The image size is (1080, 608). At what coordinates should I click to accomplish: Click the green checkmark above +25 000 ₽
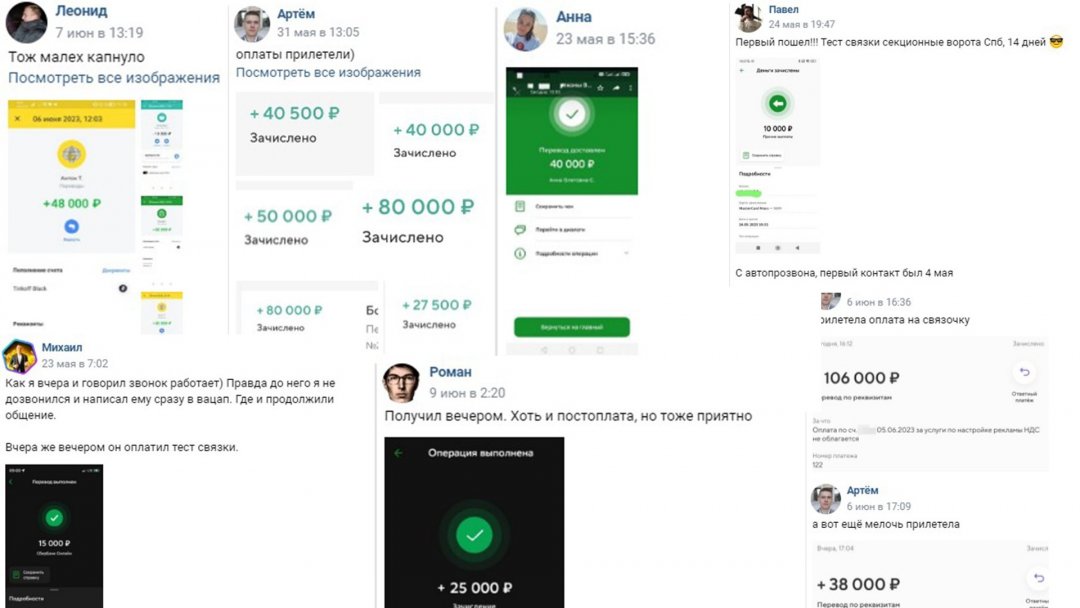474,535
